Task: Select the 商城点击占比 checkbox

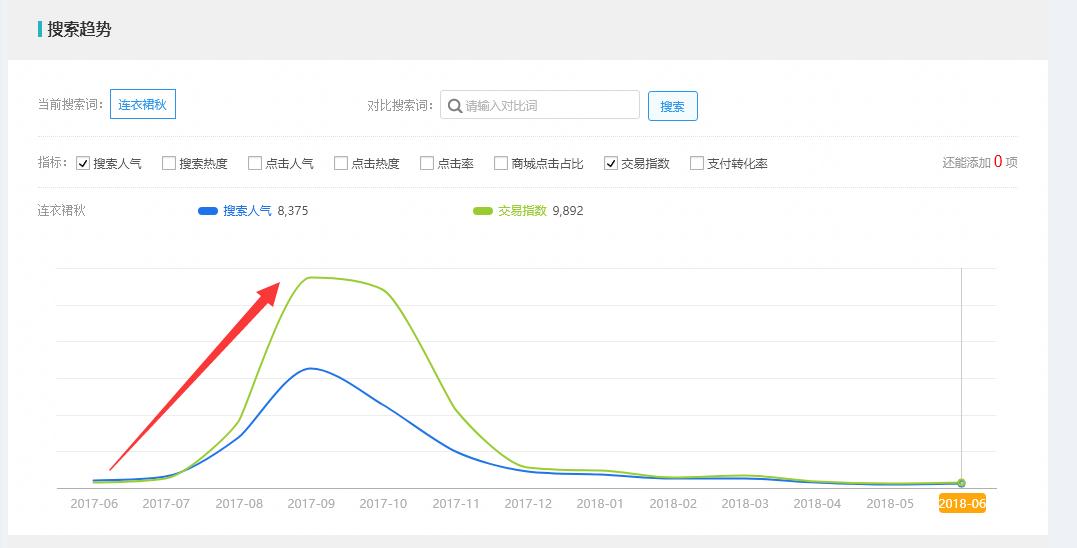Action: tap(501, 163)
